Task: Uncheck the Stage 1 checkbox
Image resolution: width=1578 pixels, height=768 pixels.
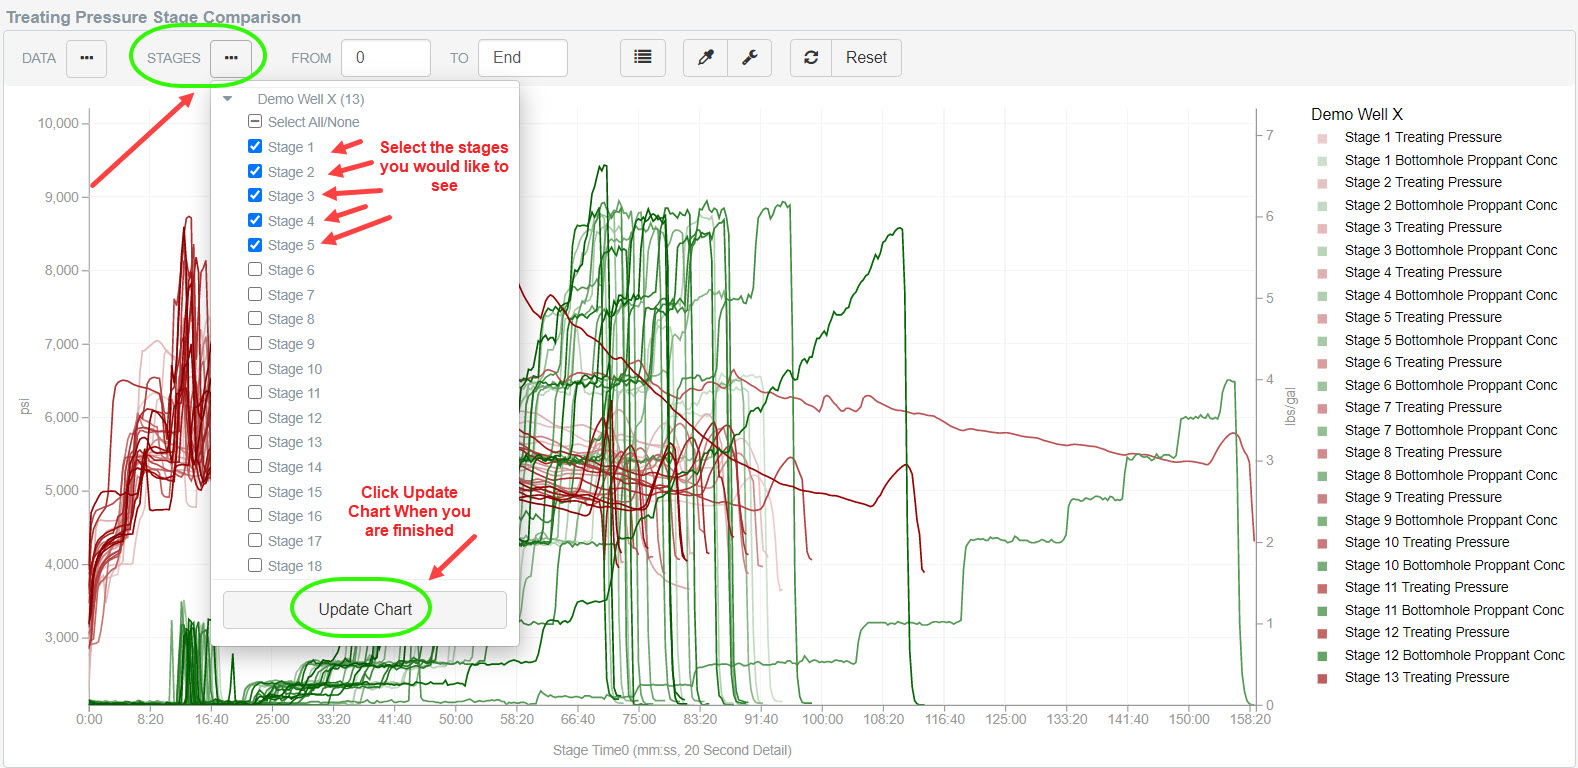Action: 255,147
